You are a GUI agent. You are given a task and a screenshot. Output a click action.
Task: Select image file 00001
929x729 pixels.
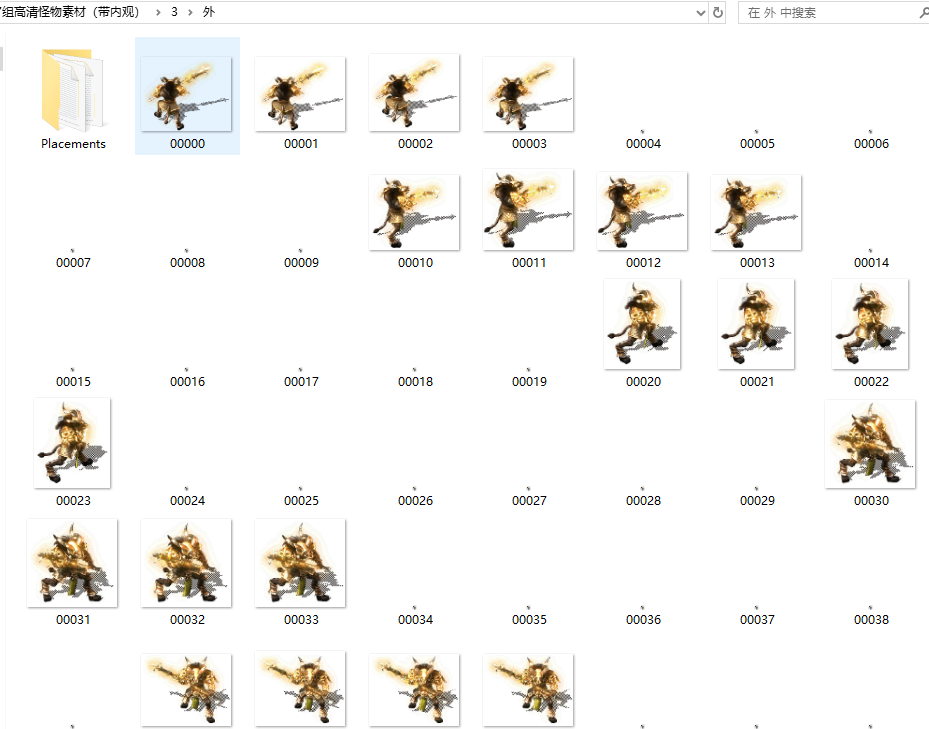[300, 94]
